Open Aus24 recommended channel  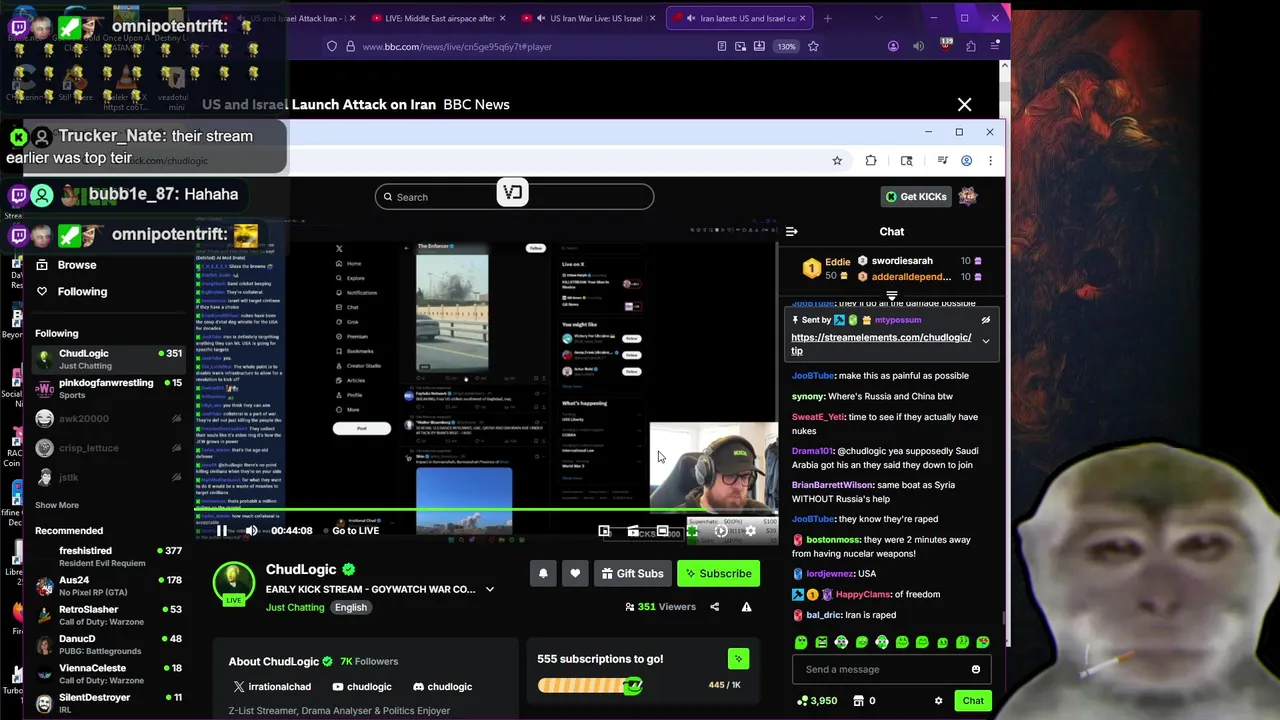coord(109,586)
